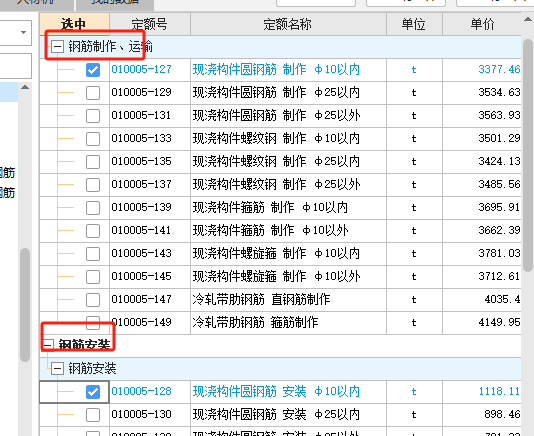Click 冷轧带肋钢筋 箍筋制作 name cell
The image size is (534, 436).
288,323
